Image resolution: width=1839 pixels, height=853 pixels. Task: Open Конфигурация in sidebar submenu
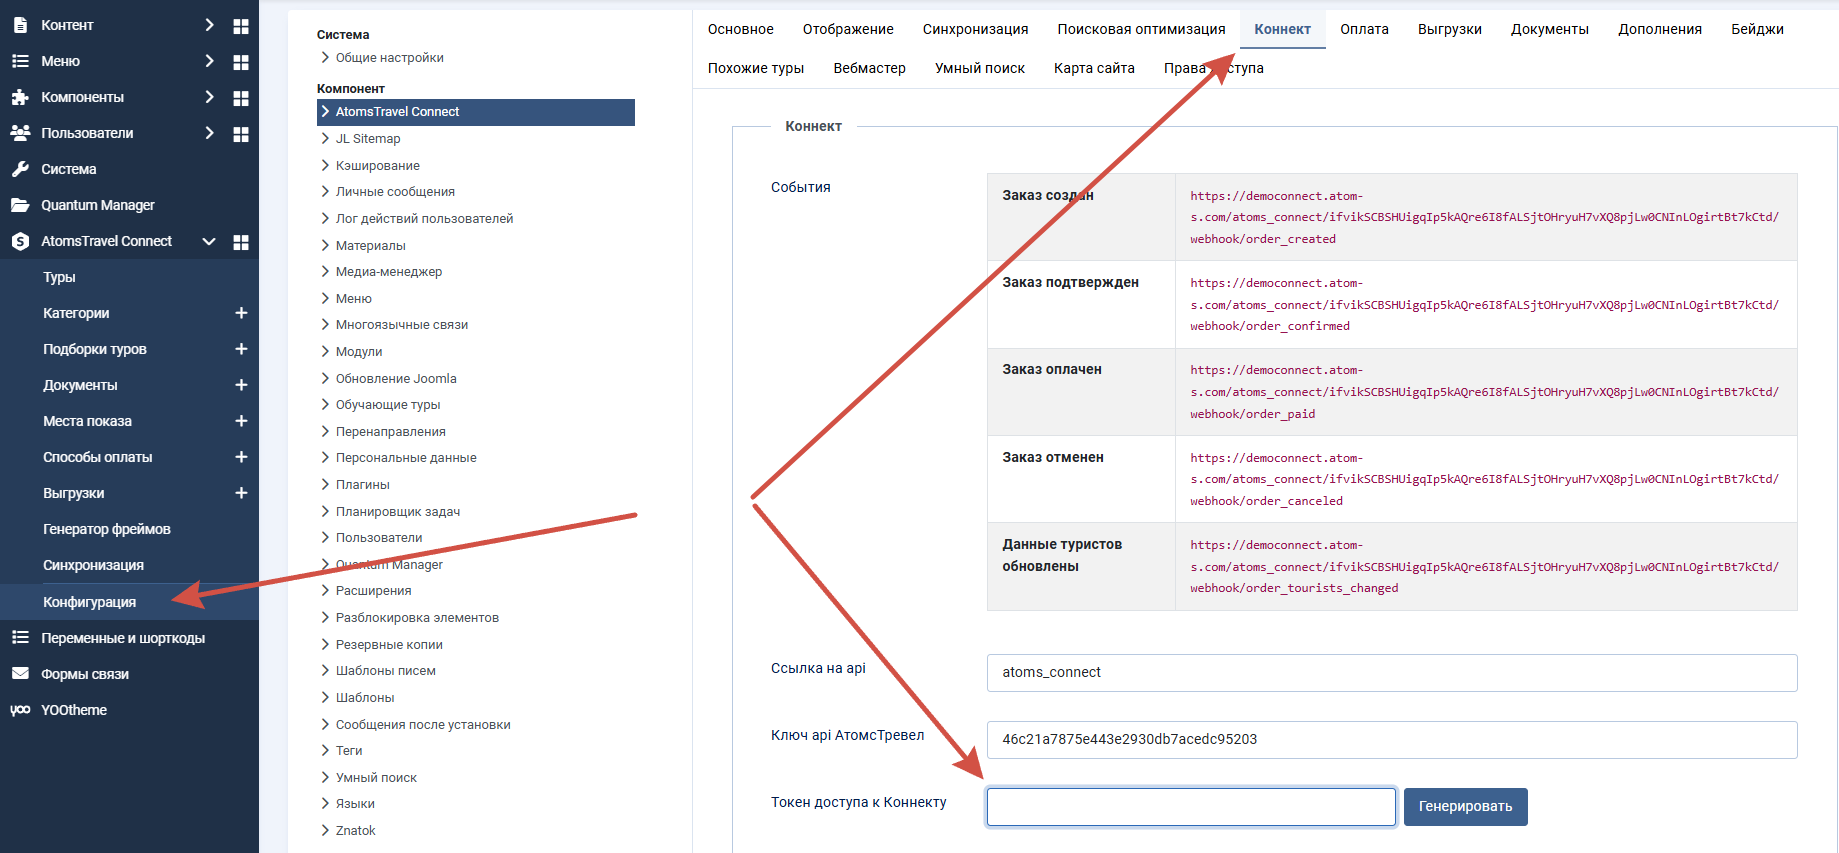89,602
